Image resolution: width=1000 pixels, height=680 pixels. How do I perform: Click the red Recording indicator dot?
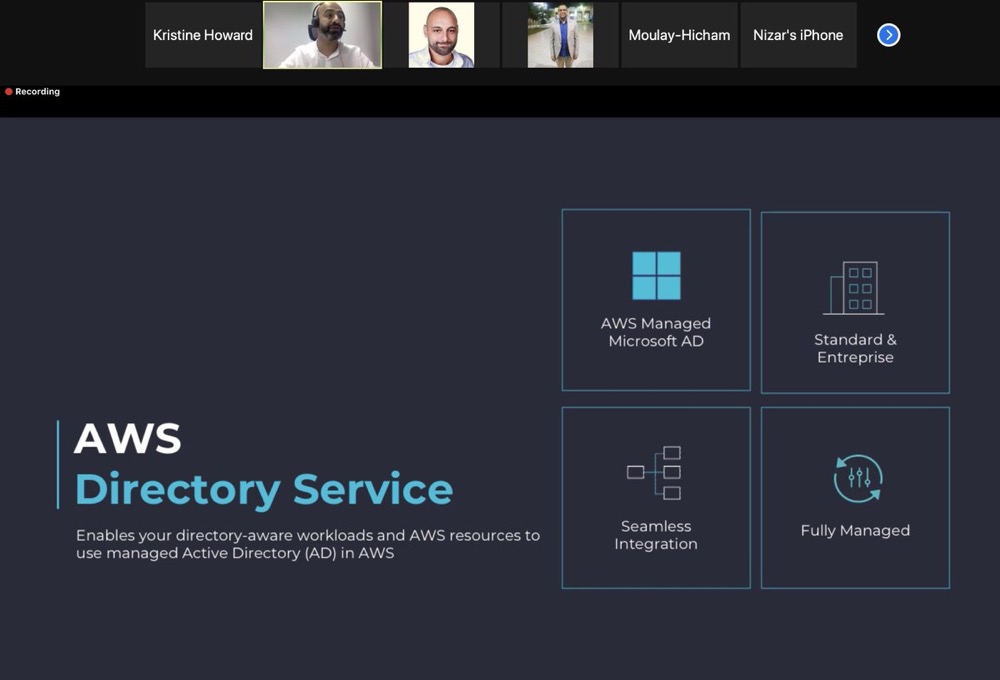tap(9, 91)
